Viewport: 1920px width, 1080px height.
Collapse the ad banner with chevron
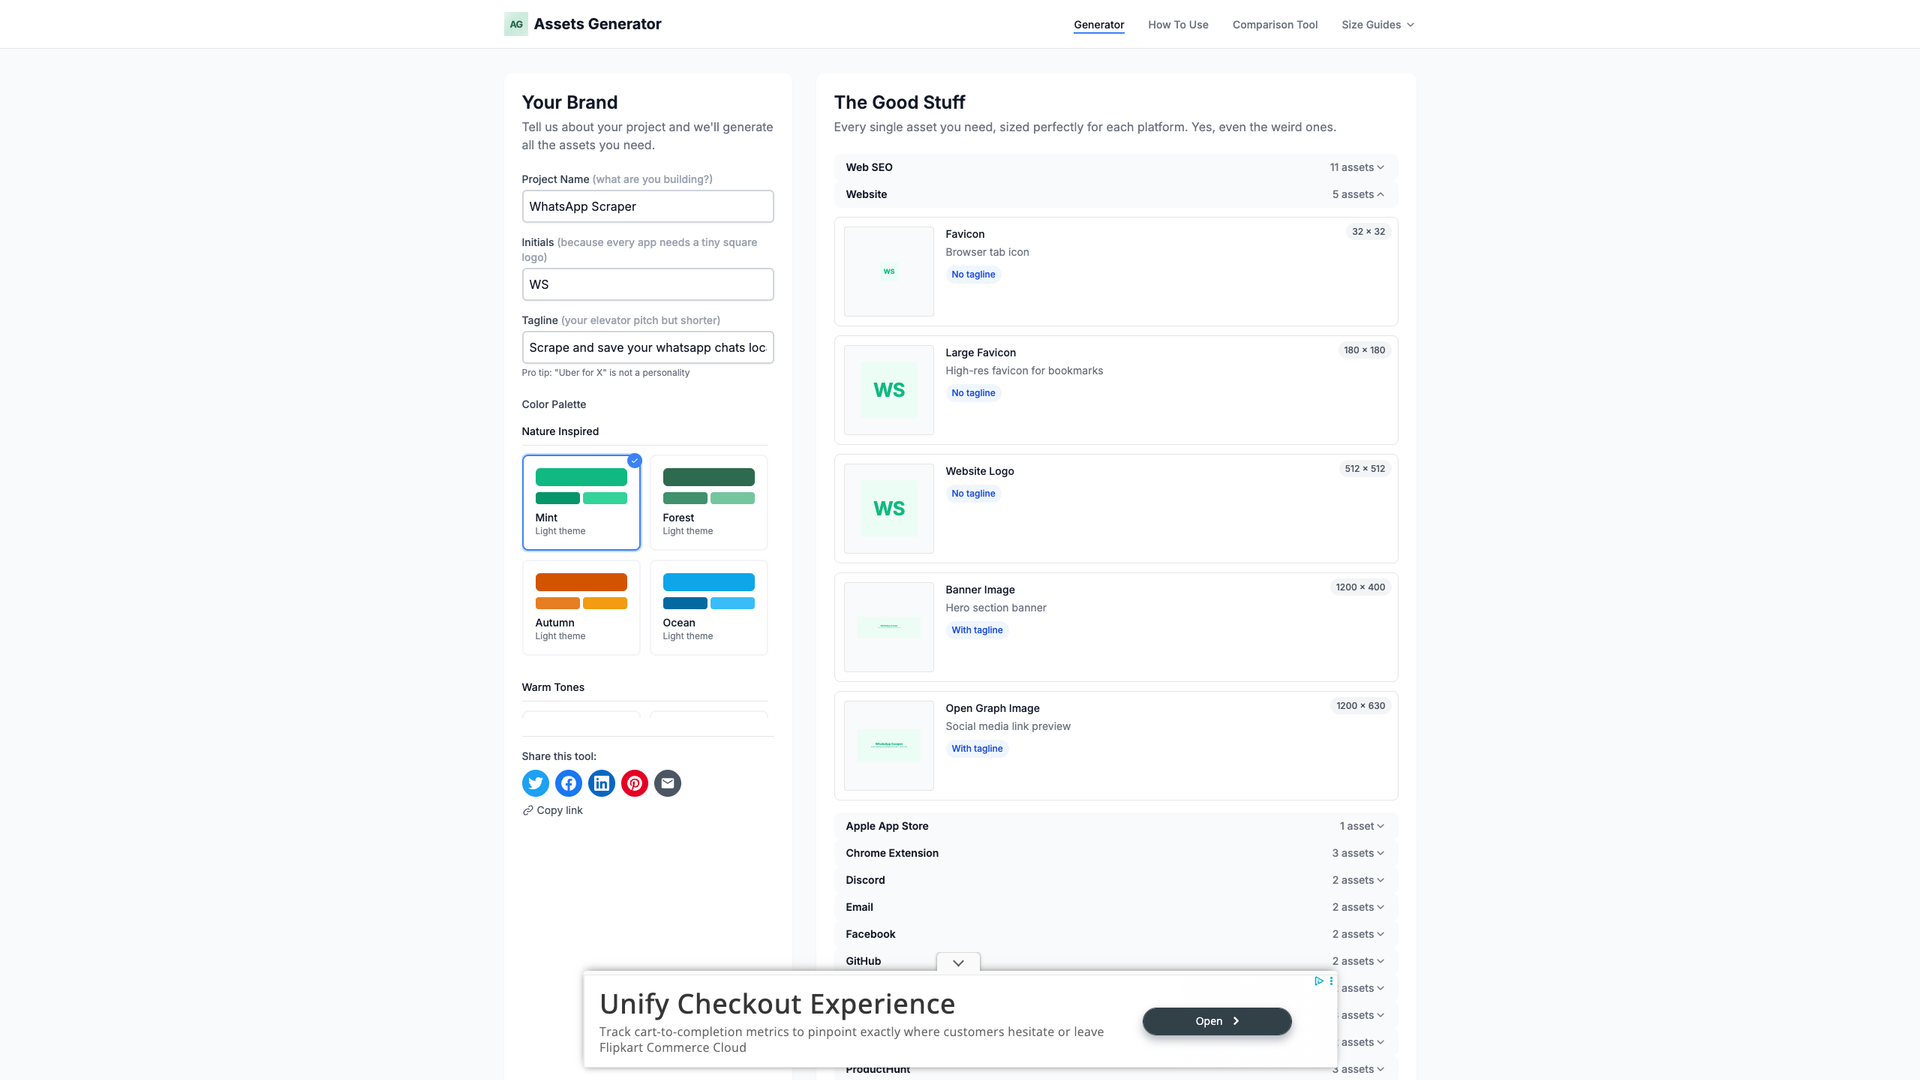pyautogui.click(x=958, y=963)
